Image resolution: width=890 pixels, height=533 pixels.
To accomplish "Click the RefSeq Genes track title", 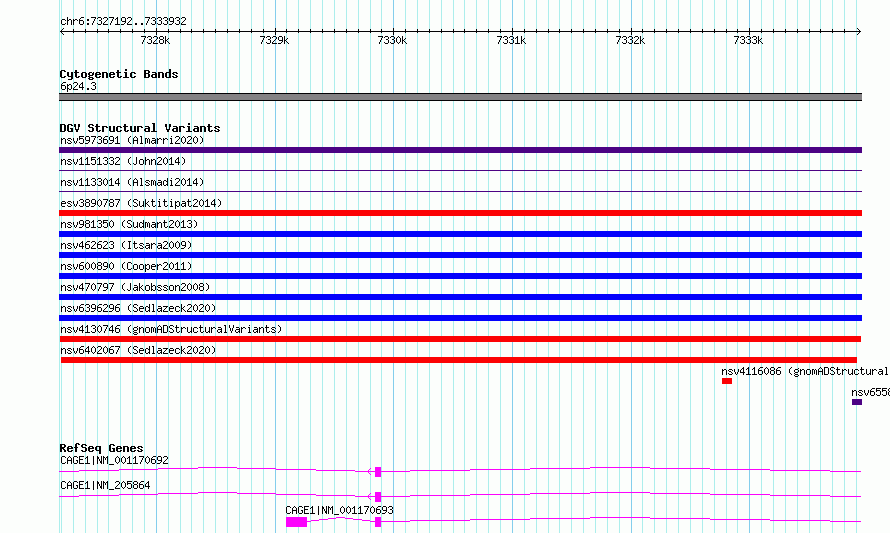I will coord(101,448).
